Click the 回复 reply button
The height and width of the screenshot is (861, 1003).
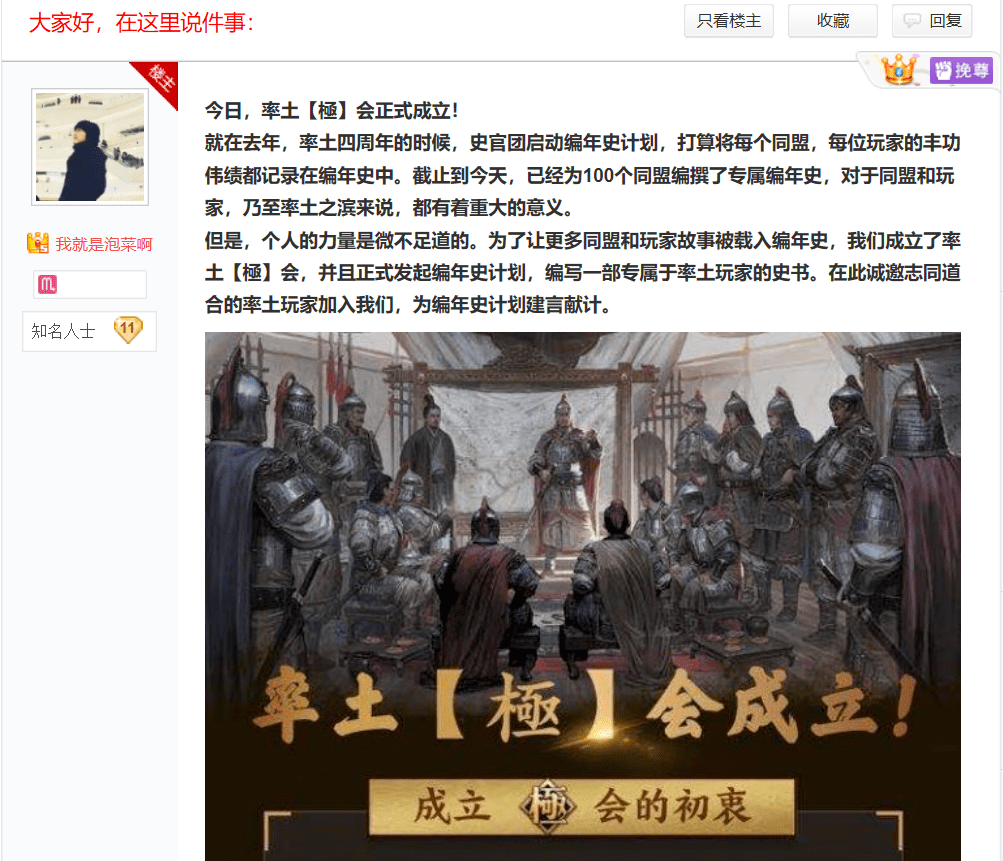coord(932,21)
